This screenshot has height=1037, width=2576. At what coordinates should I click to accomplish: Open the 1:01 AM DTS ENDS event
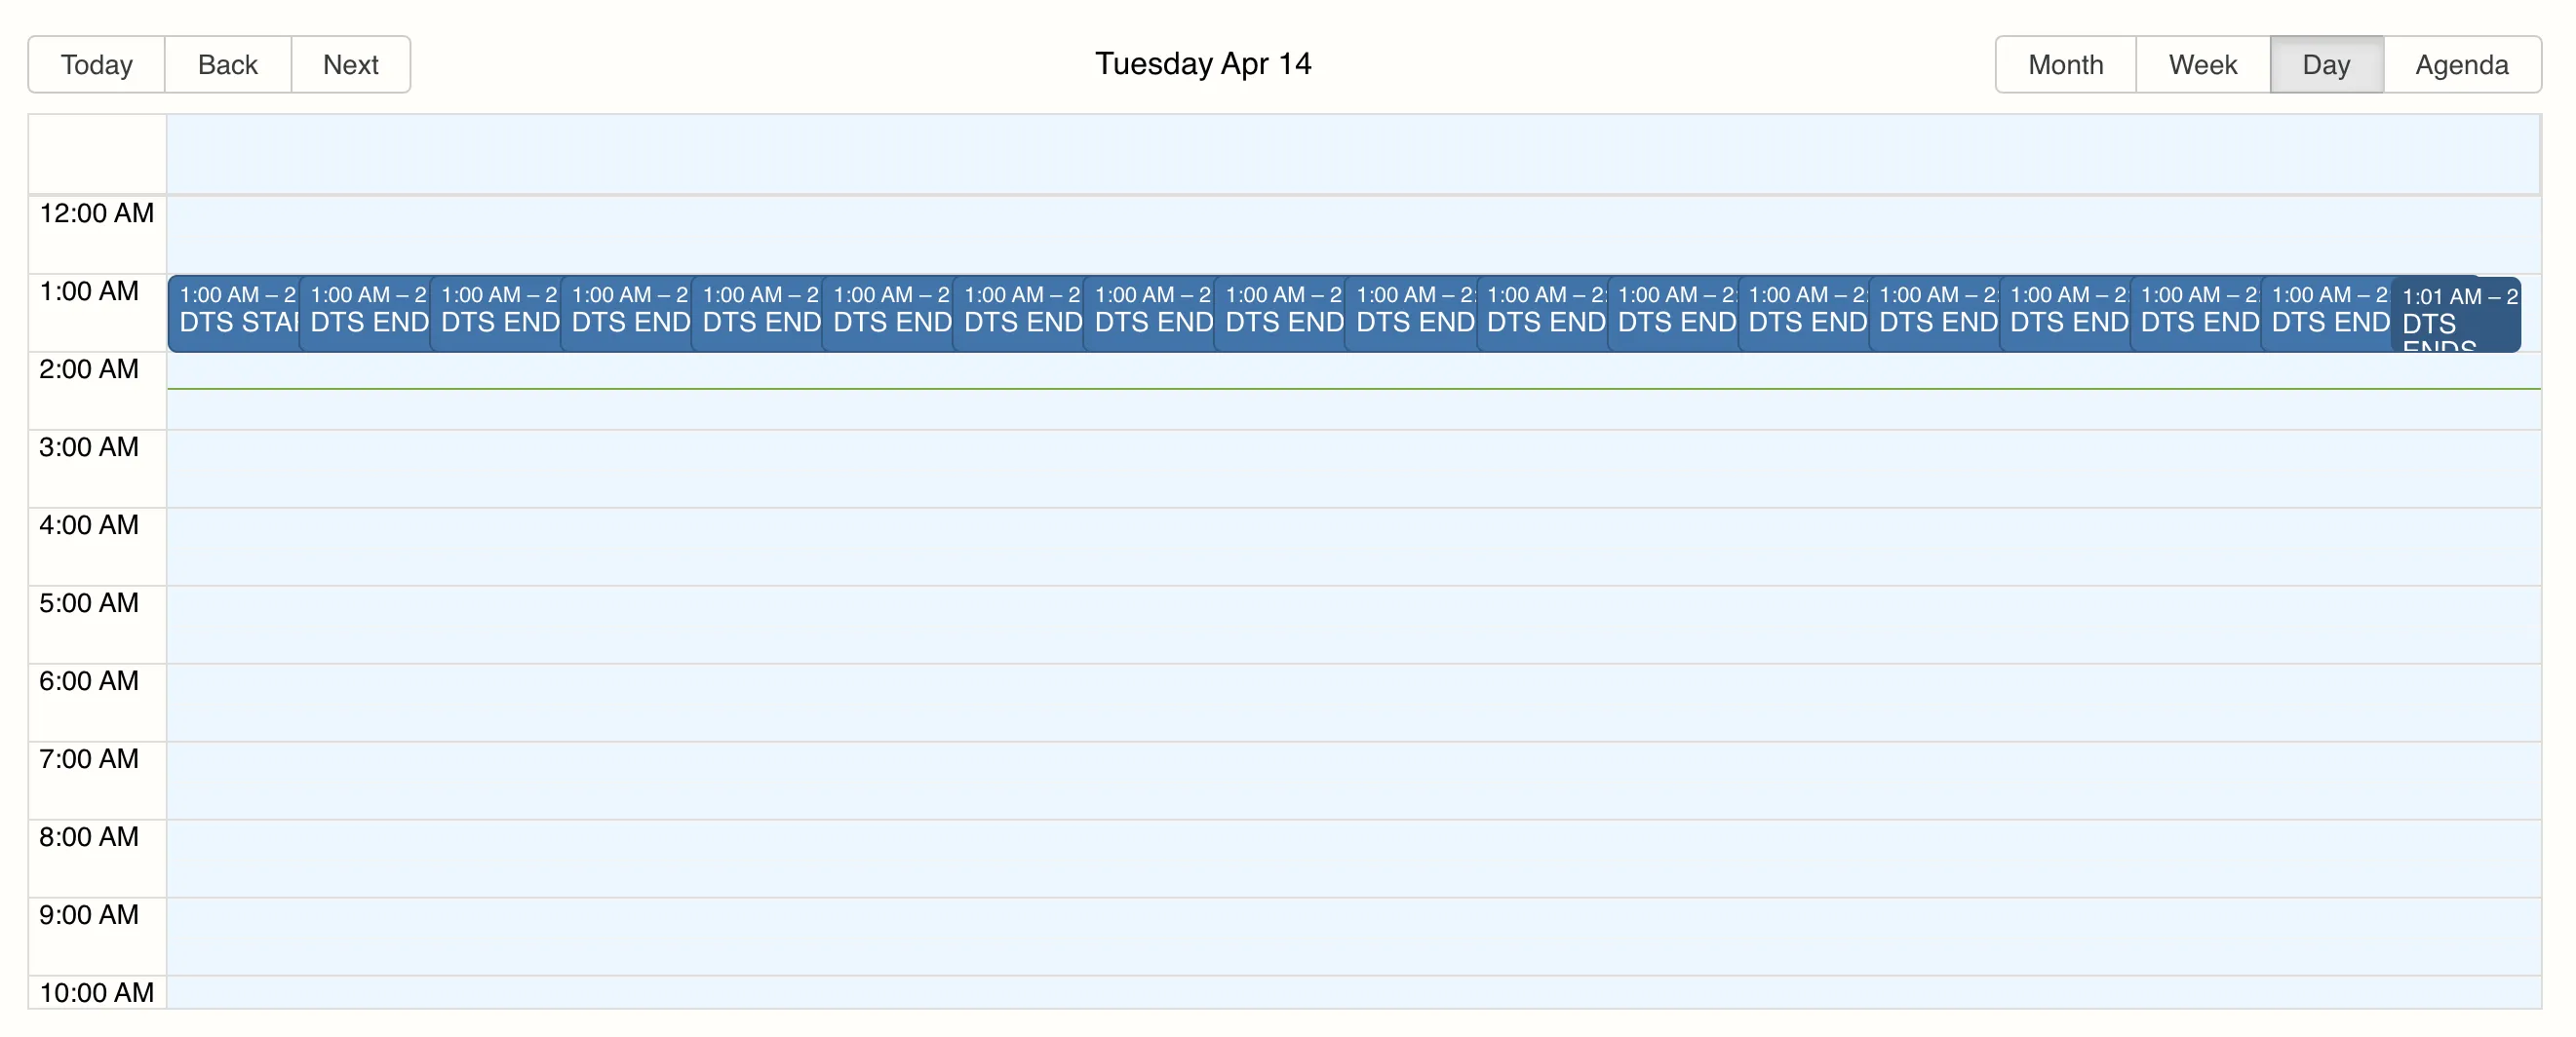click(x=2458, y=315)
